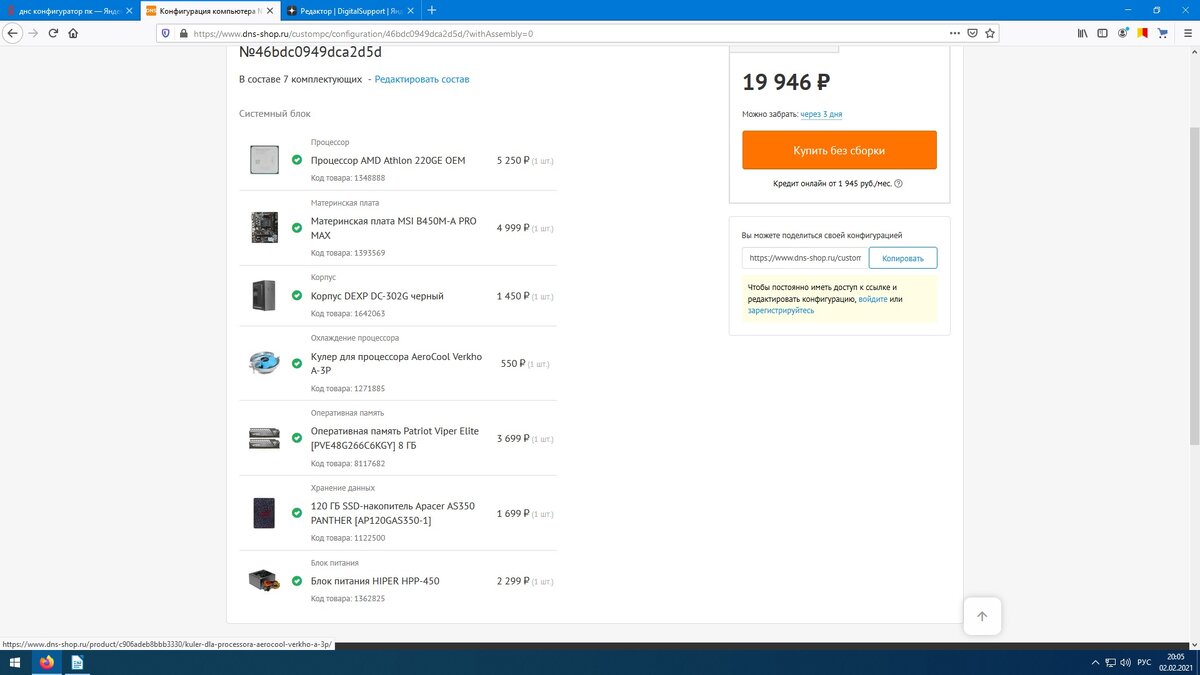Close the 'Редактор | DigitalSupport' tab

click(410, 10)
